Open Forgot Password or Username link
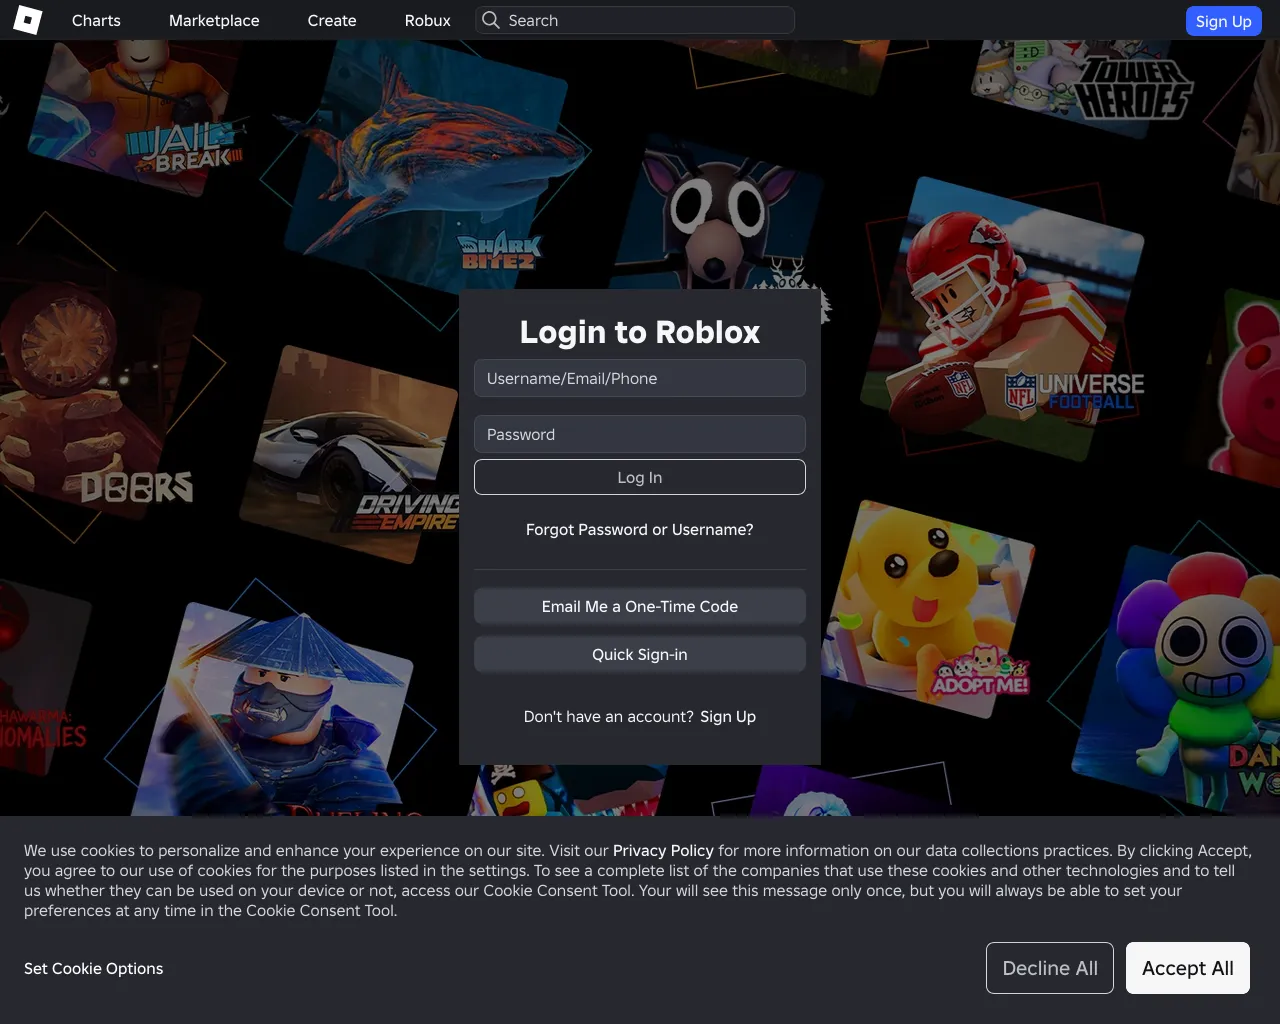Image resolution: width=1280 pixels, height=1024 pixels. [640, 529]
